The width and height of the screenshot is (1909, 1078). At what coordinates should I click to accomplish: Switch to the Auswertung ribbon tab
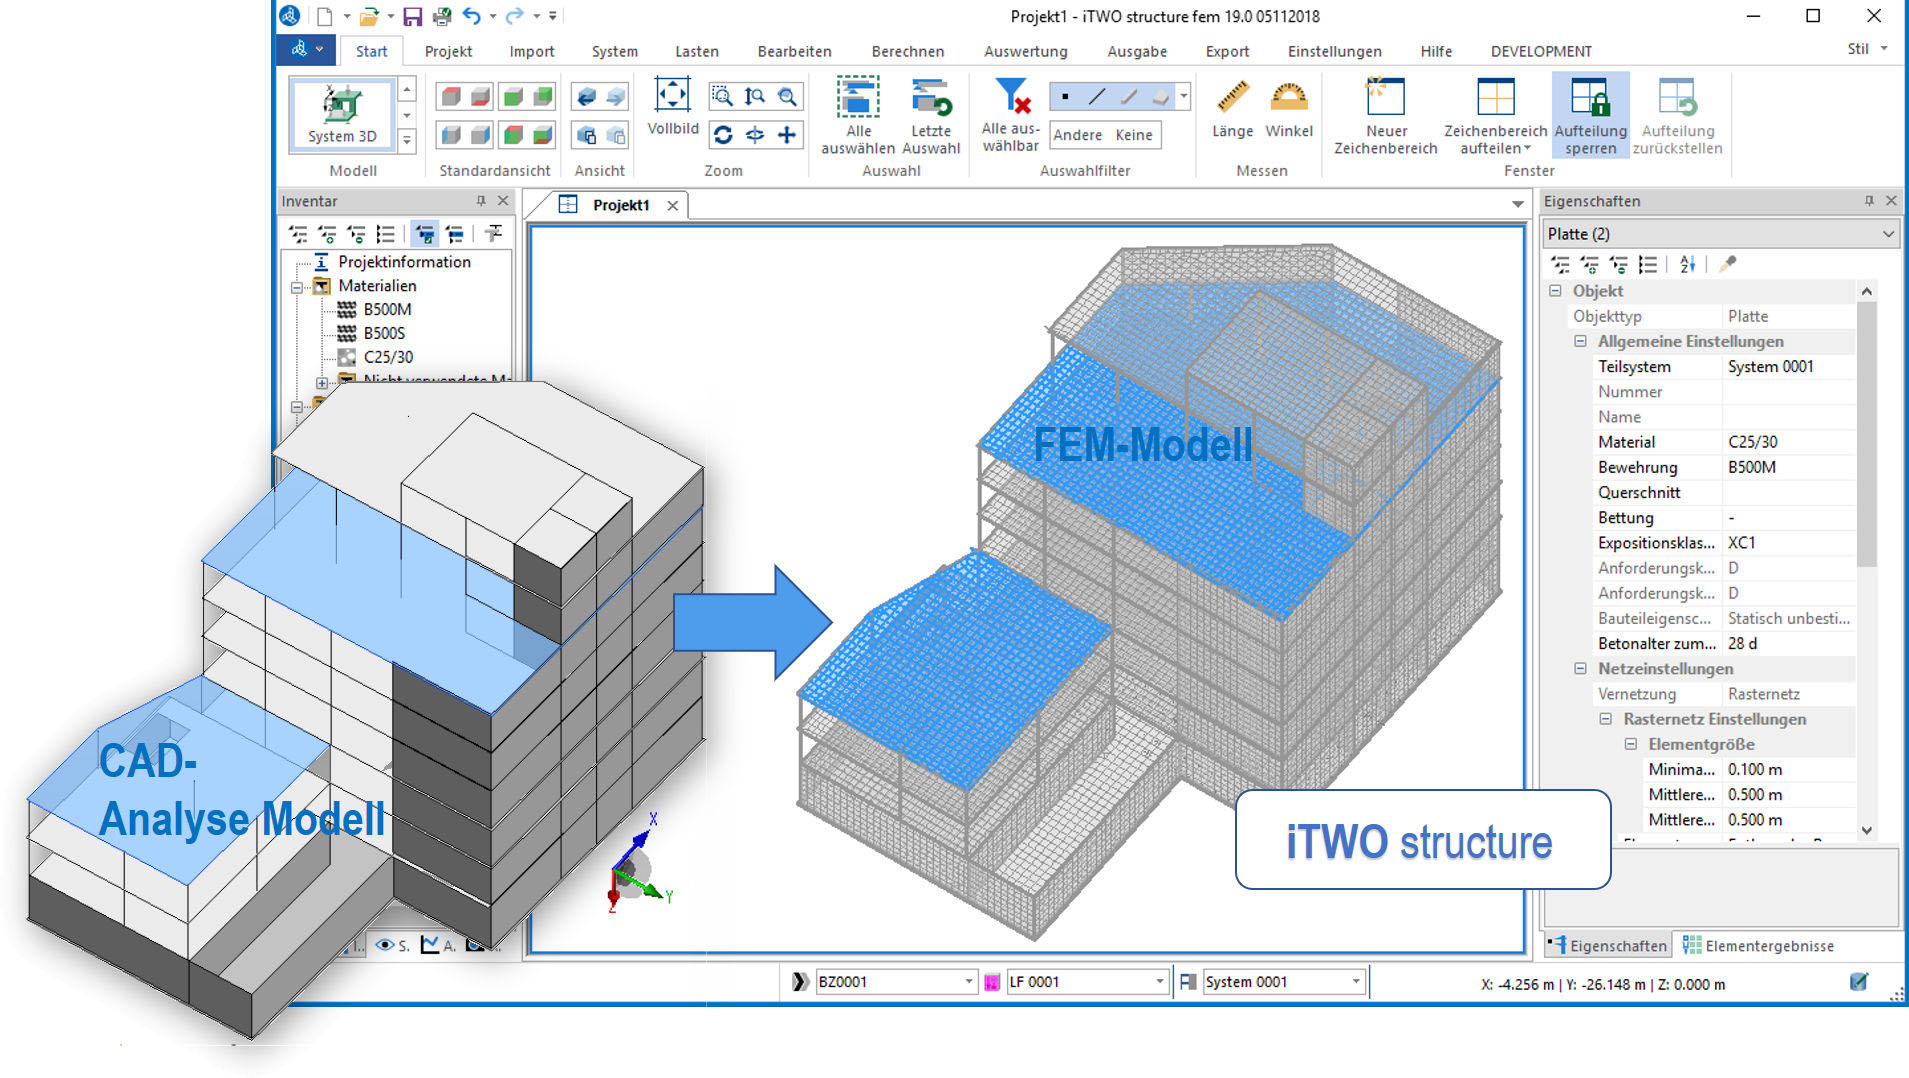1025,51
